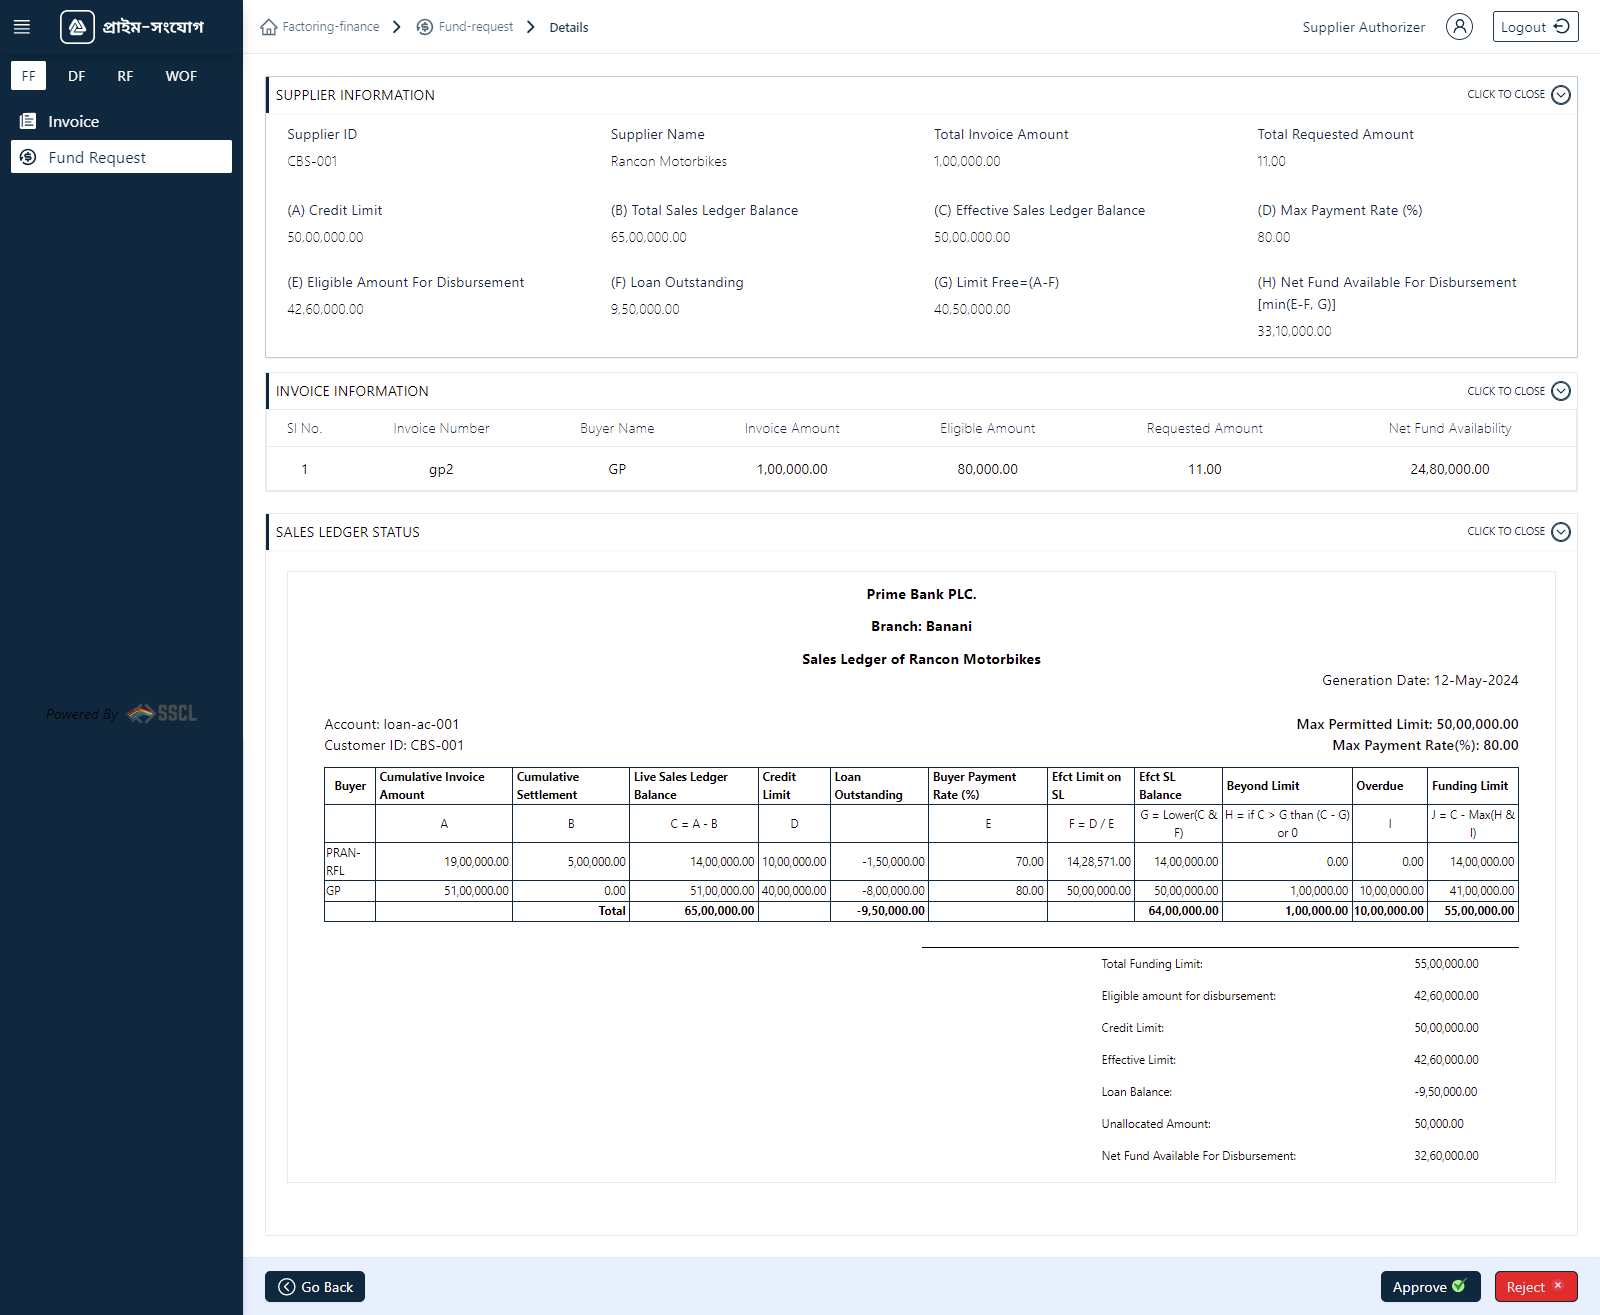
Task: Click supplier ID value CBS-001
Action: coord(312,161)
